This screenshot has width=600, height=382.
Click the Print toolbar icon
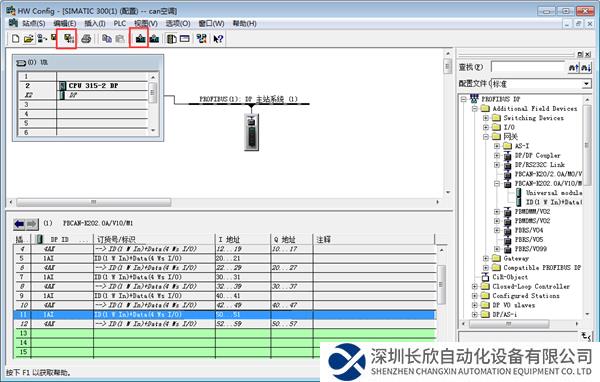click(x=86, y=39)
